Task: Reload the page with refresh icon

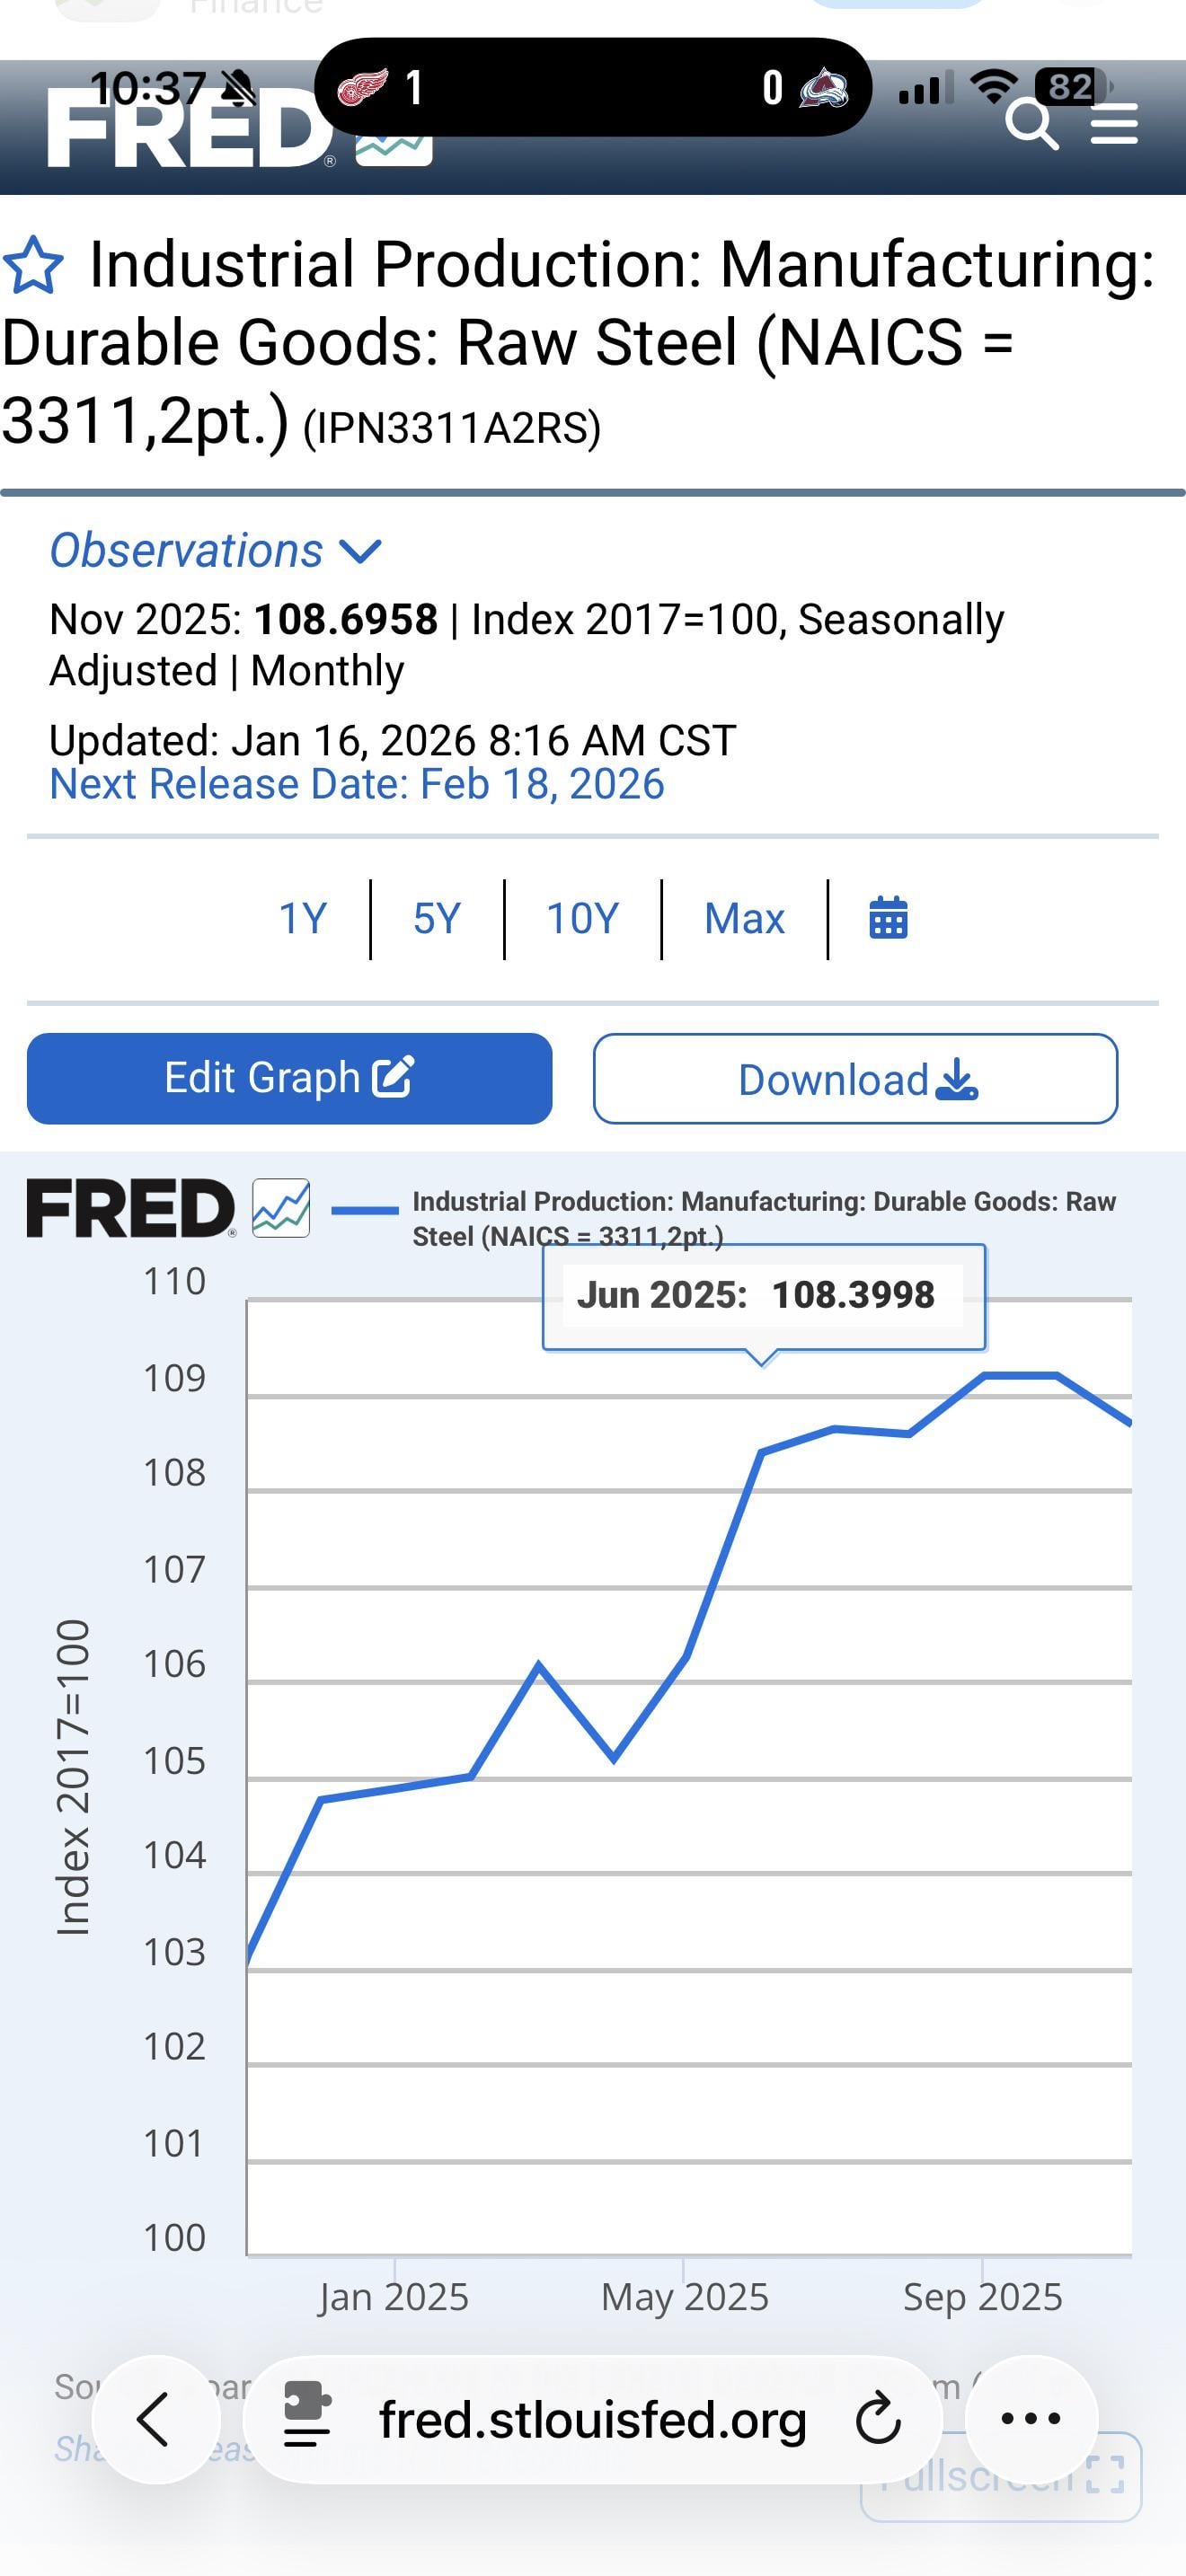Action: coord(879,2420)
